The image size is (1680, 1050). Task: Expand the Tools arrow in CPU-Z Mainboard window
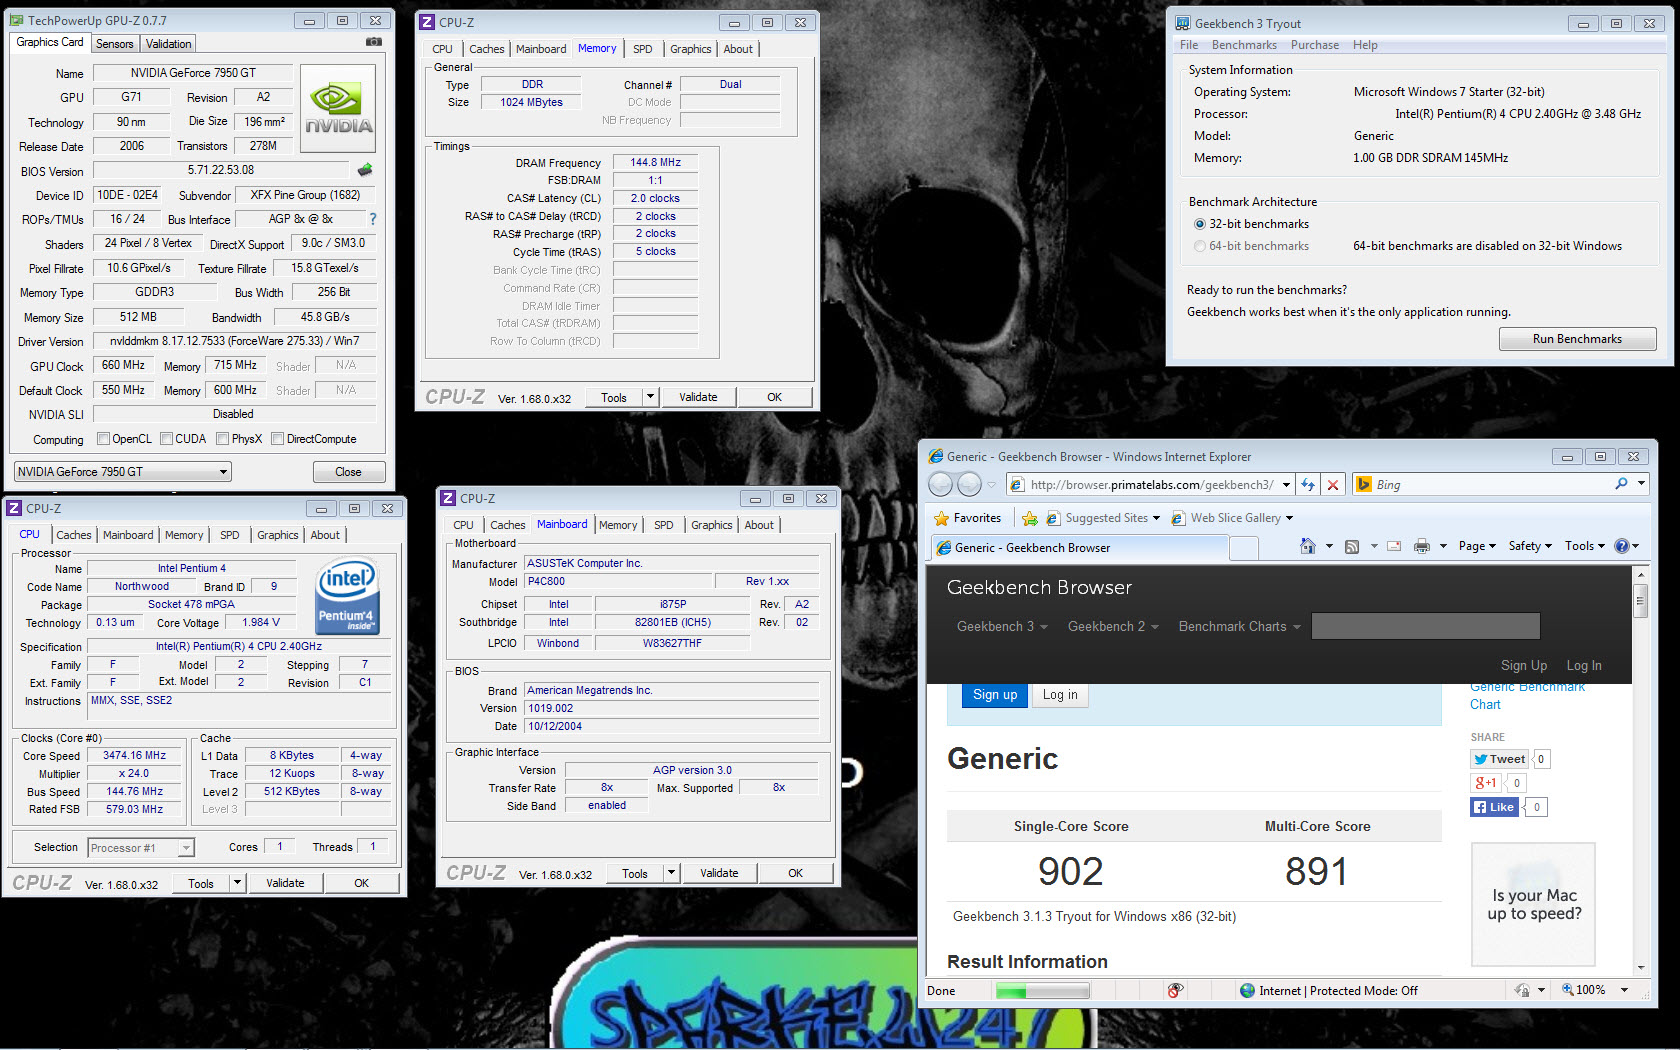pyautogui.click(x=671, y=873)
